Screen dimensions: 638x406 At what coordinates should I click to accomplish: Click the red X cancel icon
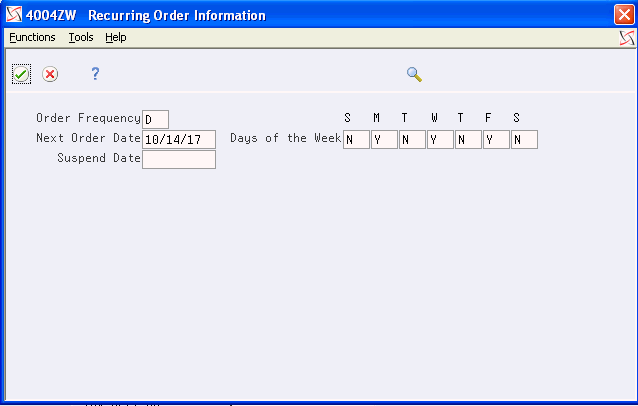(x=50, y=74)
